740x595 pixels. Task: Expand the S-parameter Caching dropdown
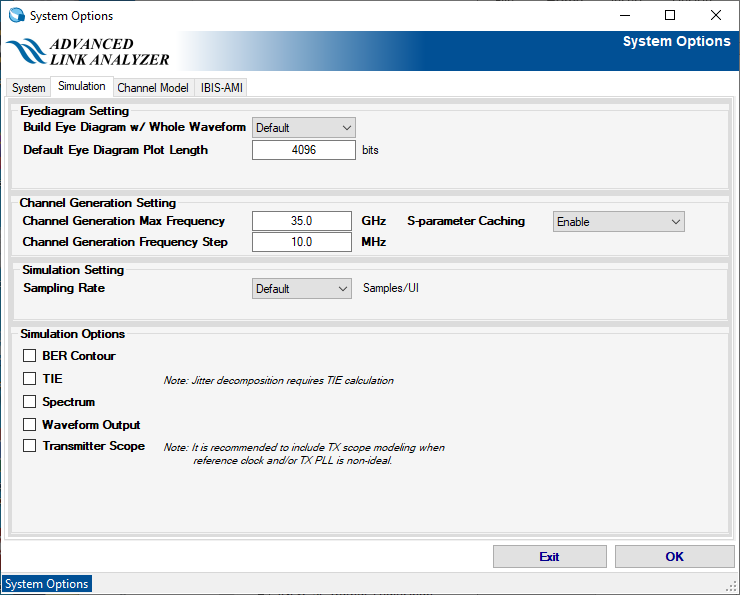click(x=618, y=222)
